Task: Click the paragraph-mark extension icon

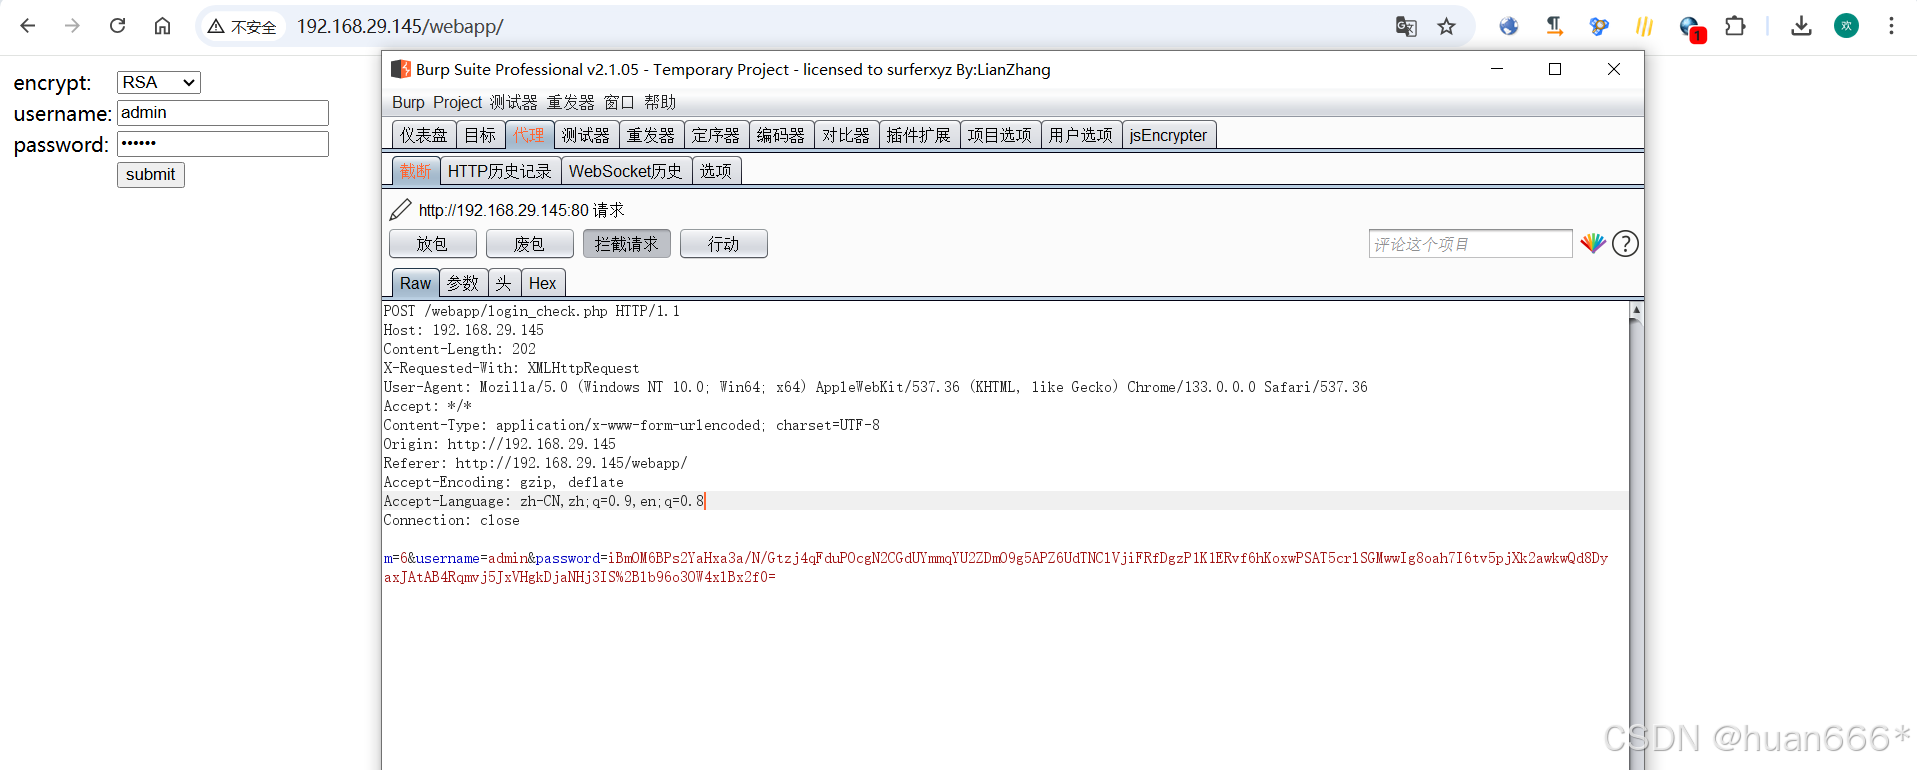Action: click(x=1554, y=27)
